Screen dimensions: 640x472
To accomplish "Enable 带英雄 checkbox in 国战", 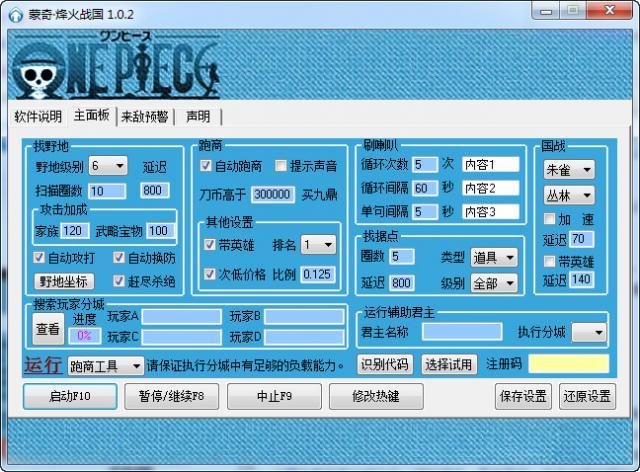I will pyautogui.click(x=550, y=261).
